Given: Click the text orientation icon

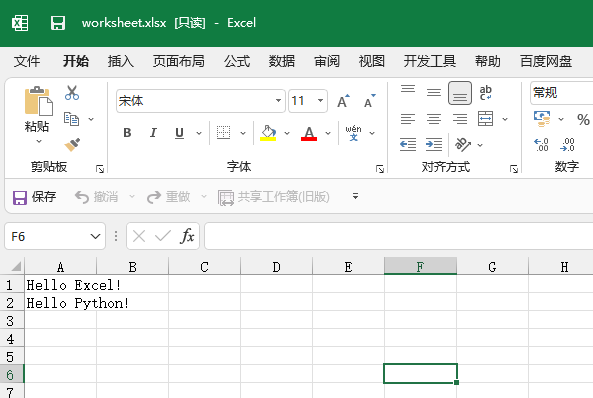Looking at the screenshot, I should pyautogui.click(x=463, y=145).
